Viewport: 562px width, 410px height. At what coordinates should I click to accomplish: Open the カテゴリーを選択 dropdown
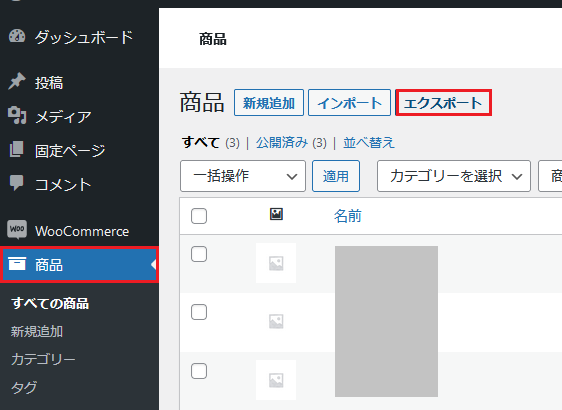click(454, 176)
